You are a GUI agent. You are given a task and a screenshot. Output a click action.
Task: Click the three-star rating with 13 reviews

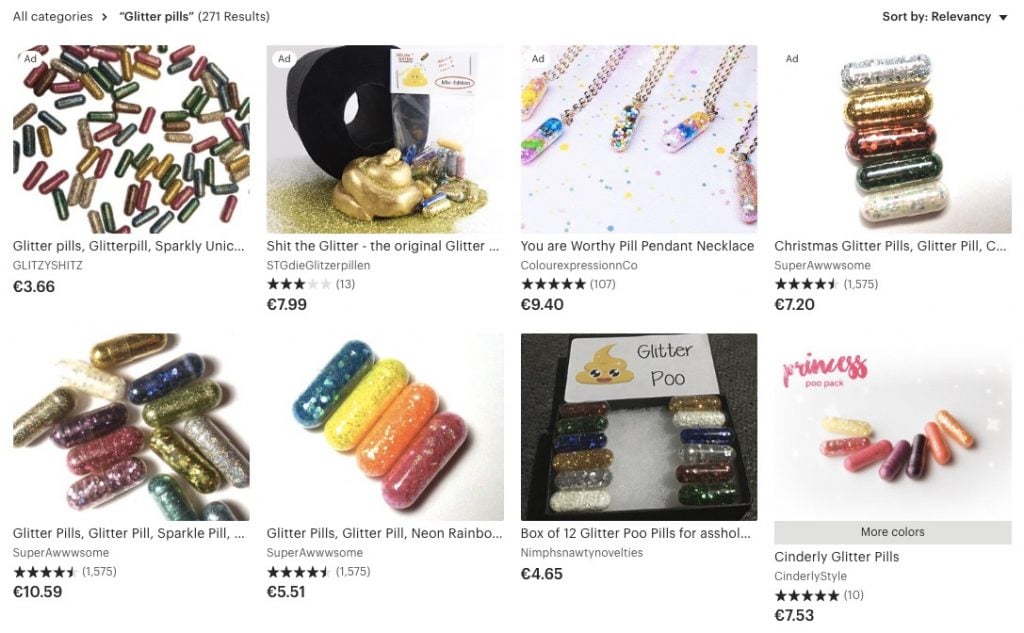coord(310,284)
